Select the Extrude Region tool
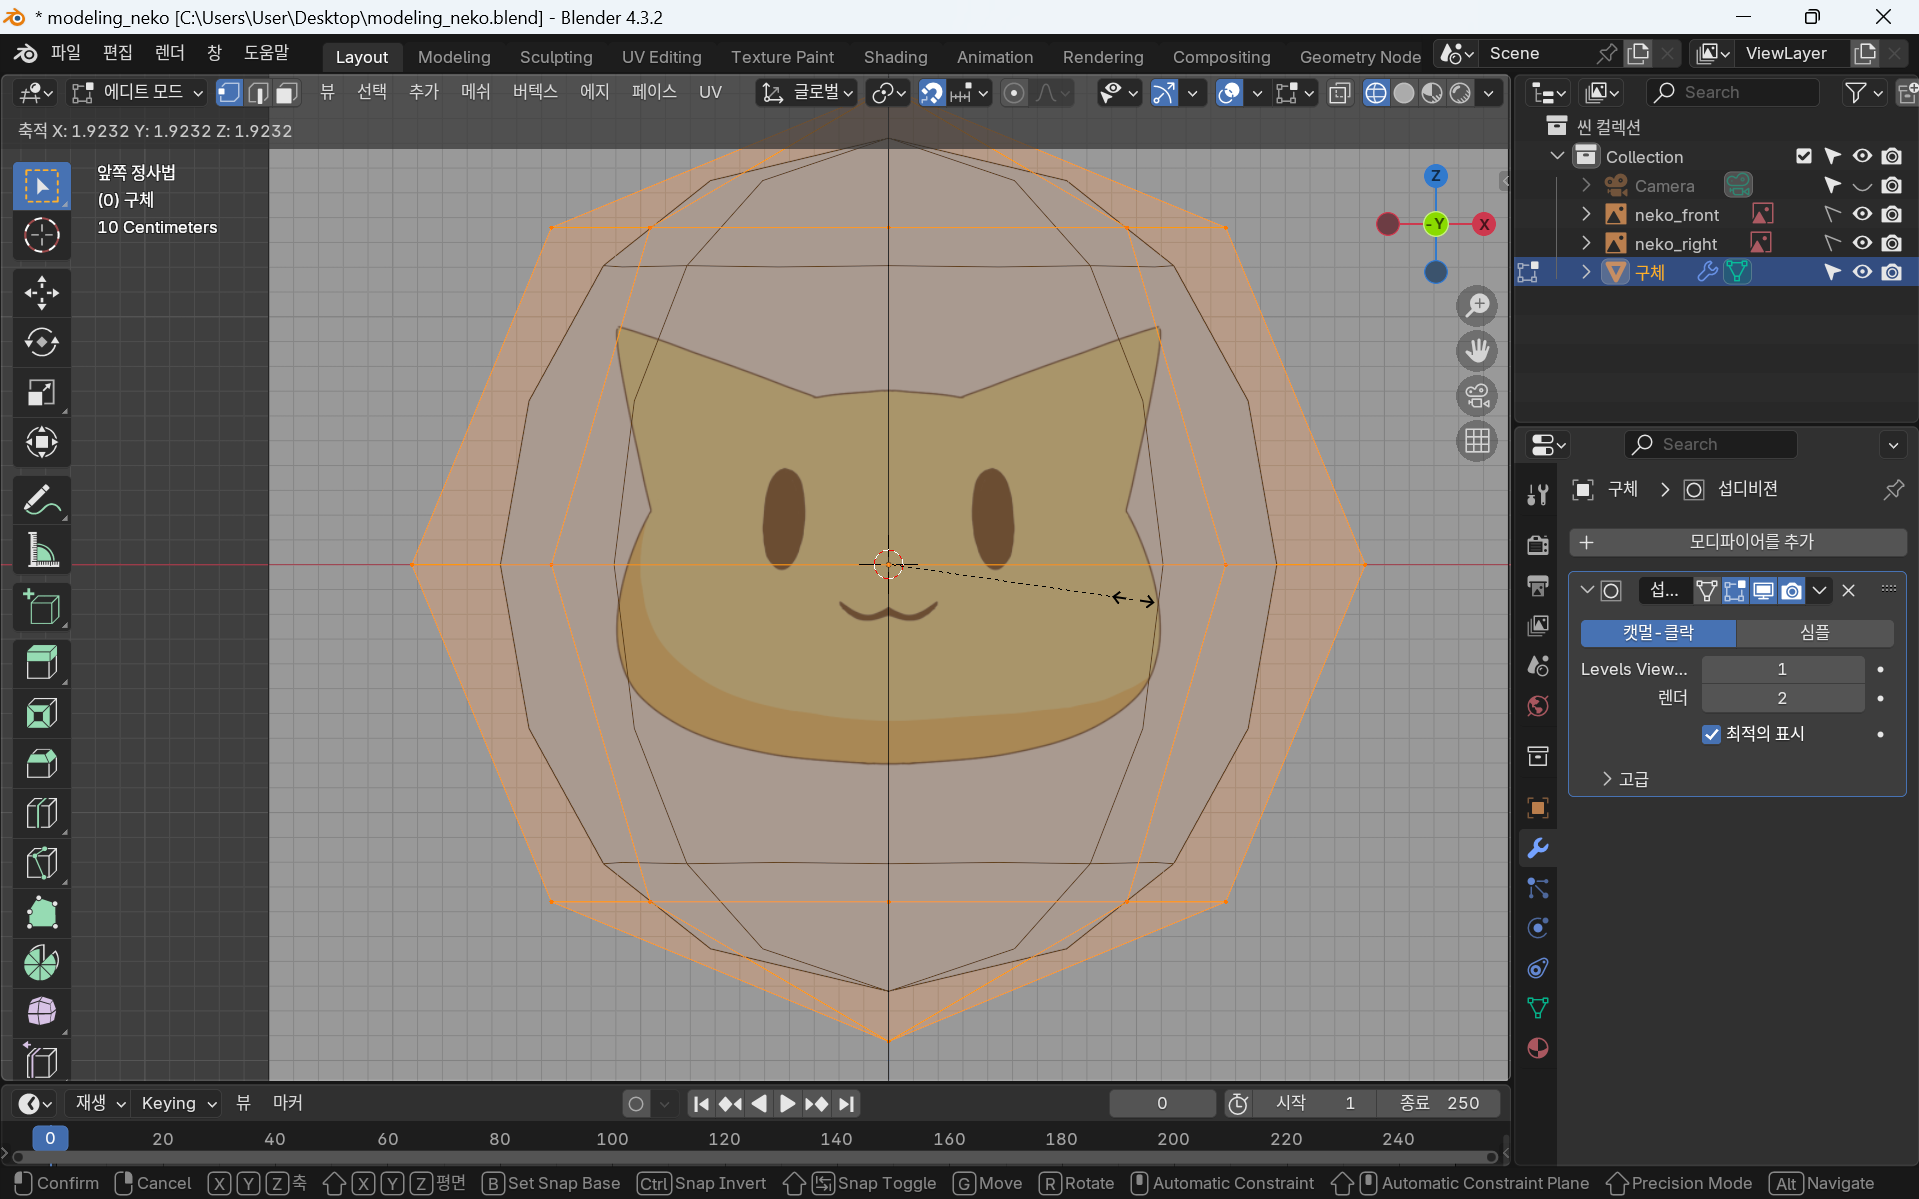The height and width of the screenshot is (1199, 1919). point(41,664)
